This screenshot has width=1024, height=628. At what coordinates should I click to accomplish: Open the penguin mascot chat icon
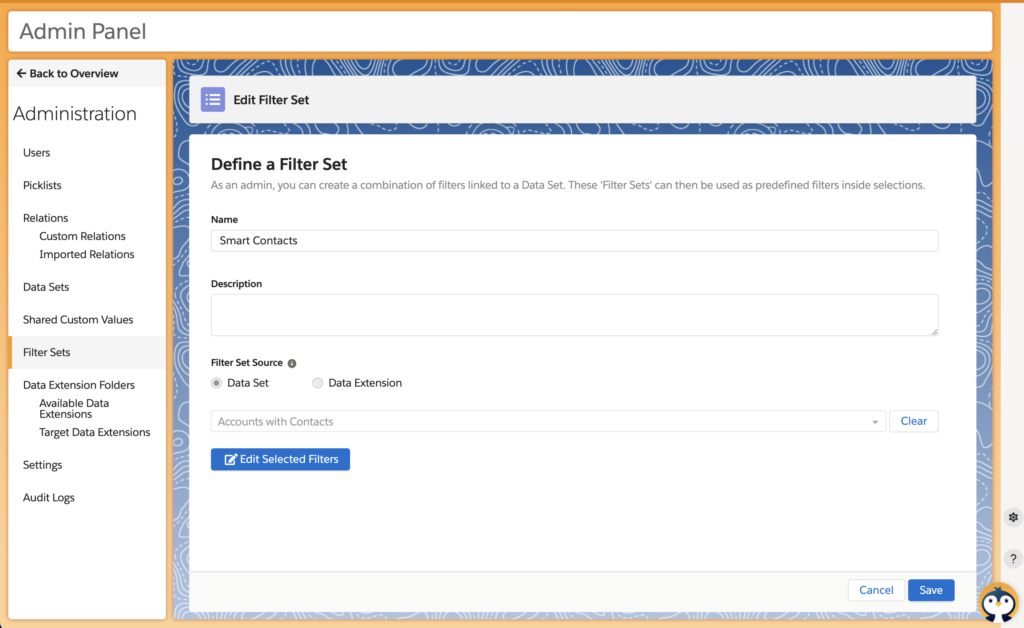click(997, 603)
